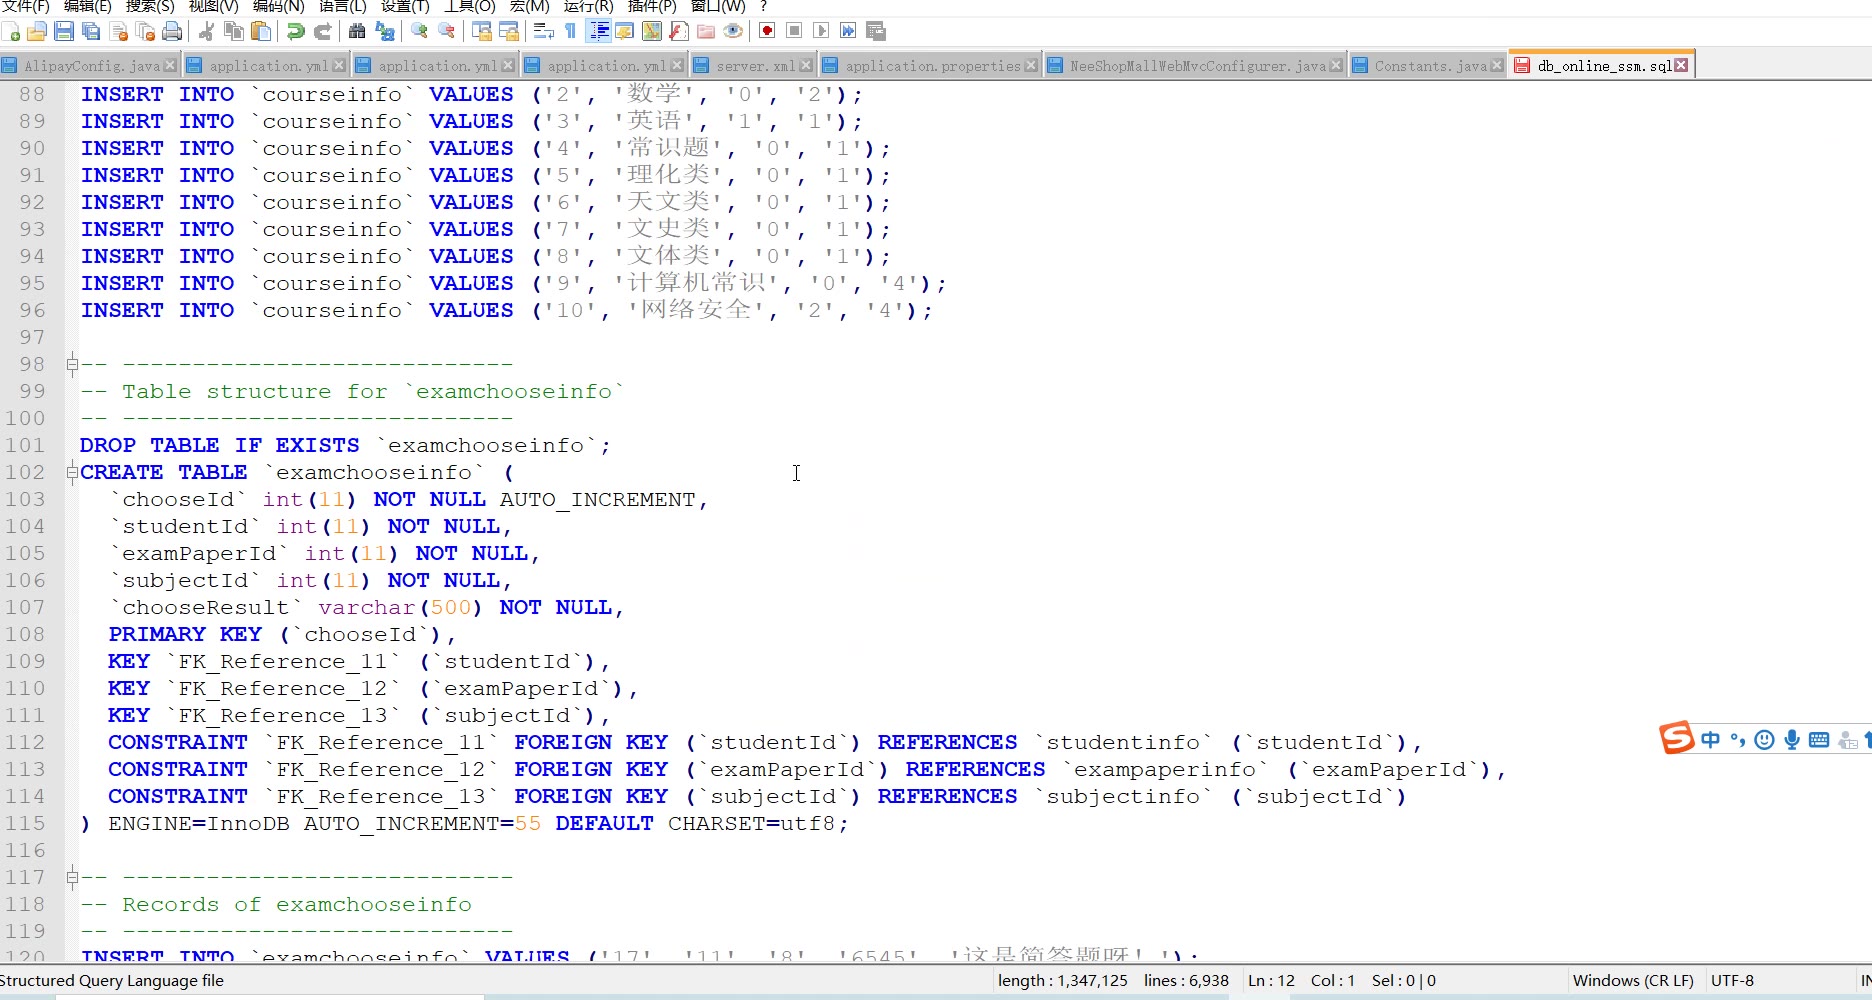This screenshot has height=1000, width=1872.
Task: Click 'Ln : 12' line position in status bar
Action: (x=1271, y=981)
